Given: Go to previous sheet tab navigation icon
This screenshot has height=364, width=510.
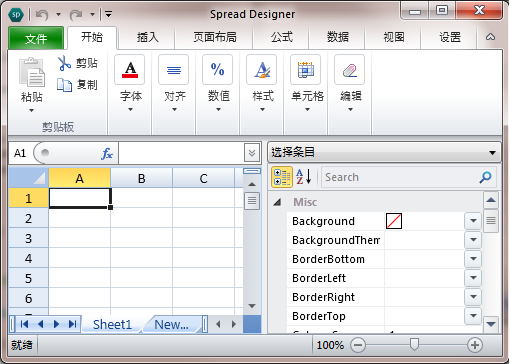Looking at the screenshot, I should pyautogui.click(x=41, y=324).
